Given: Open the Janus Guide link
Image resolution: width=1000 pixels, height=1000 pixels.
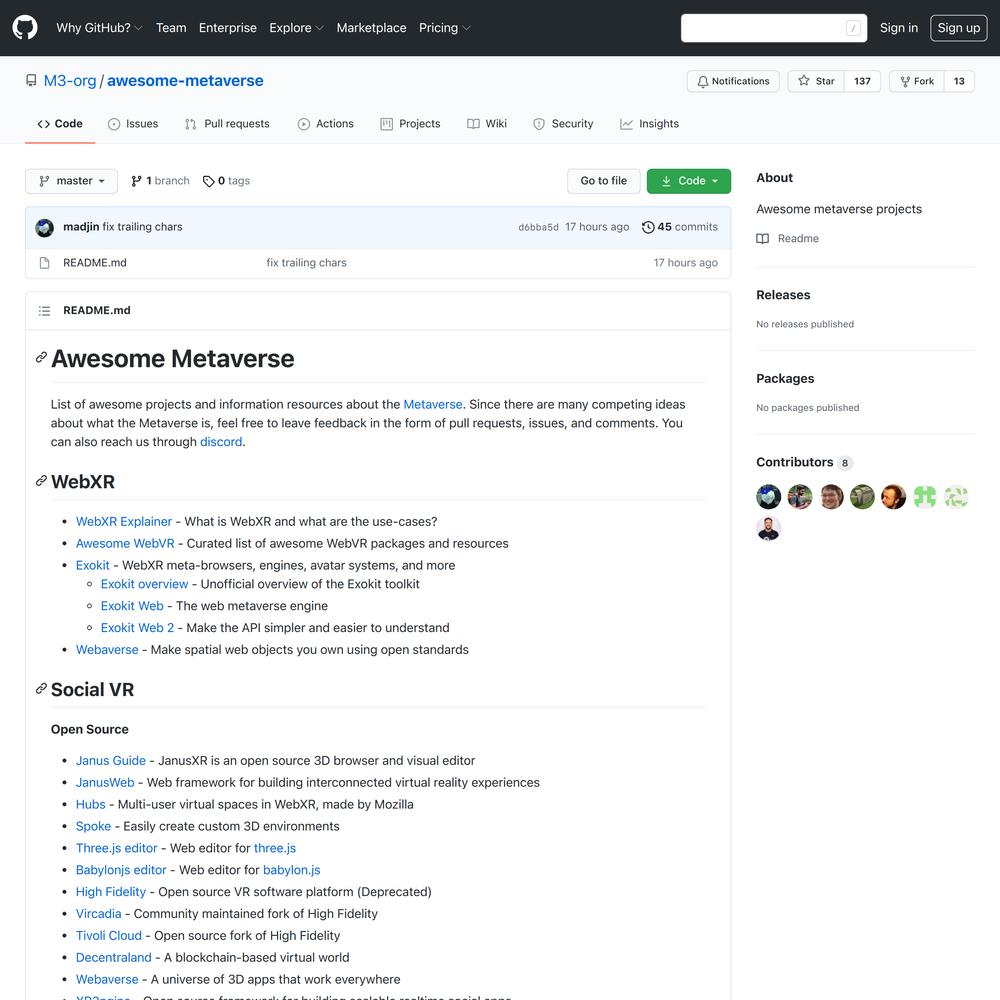Looking at the screenshot, I should 111,761.
